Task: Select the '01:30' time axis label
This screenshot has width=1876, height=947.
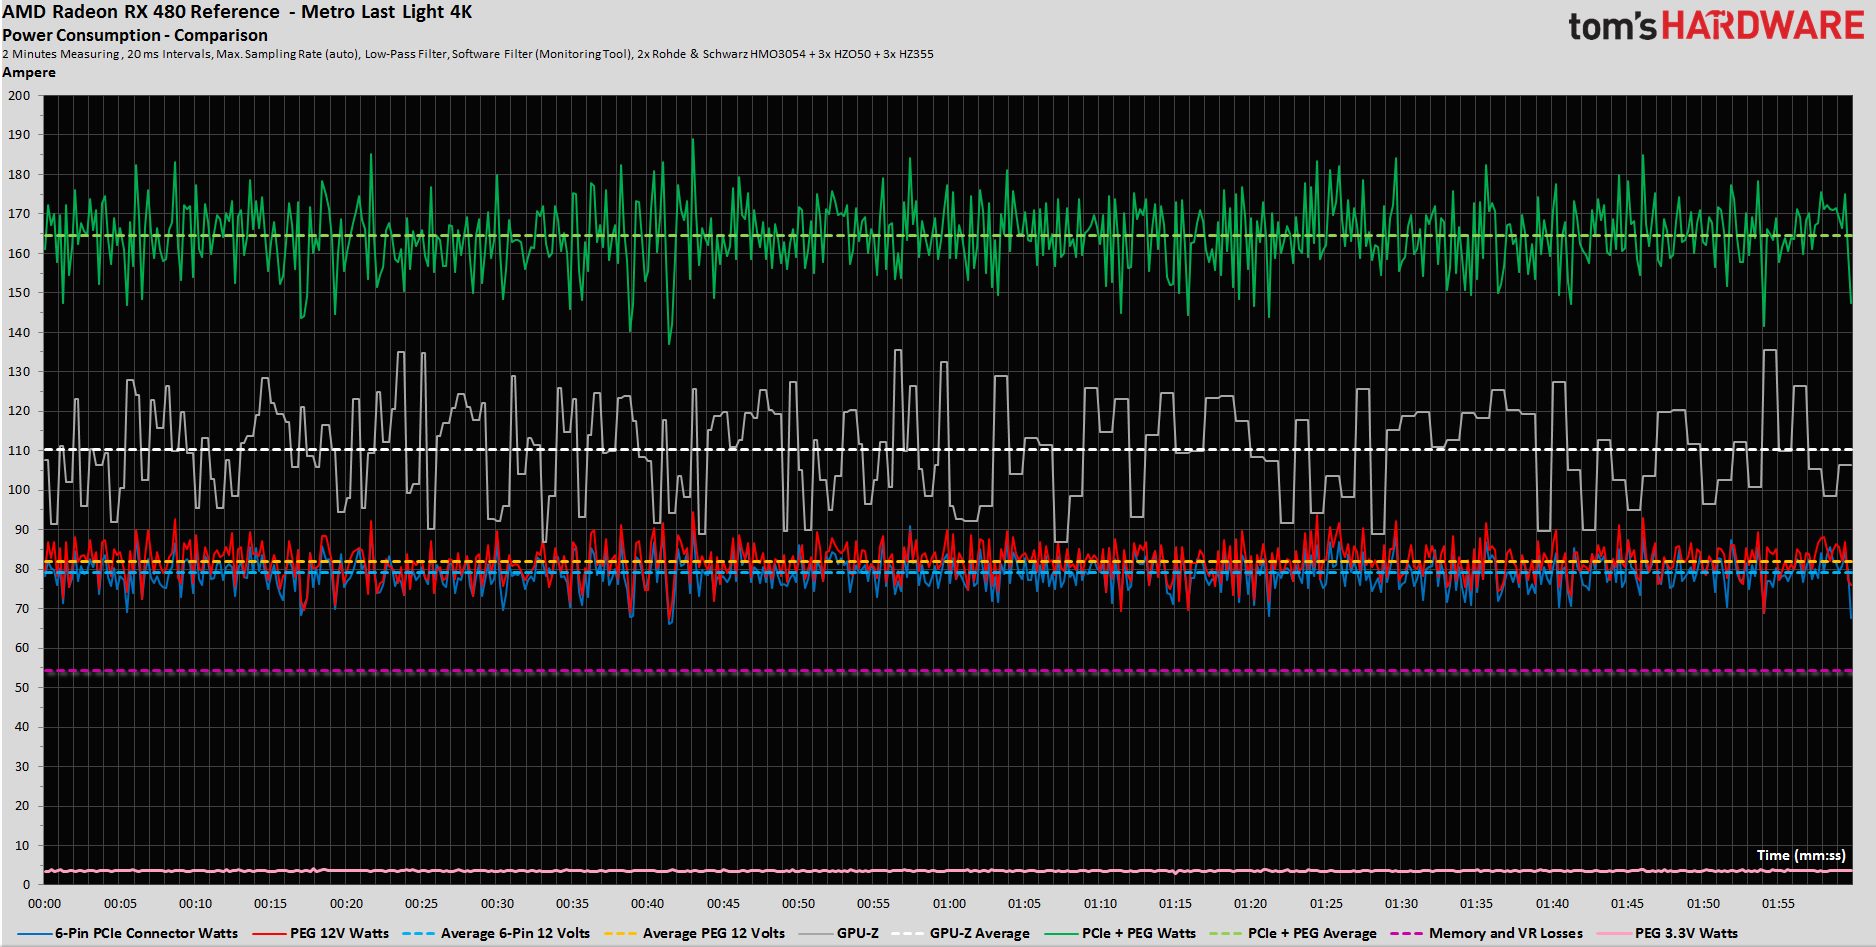Action: [1401, 904]
